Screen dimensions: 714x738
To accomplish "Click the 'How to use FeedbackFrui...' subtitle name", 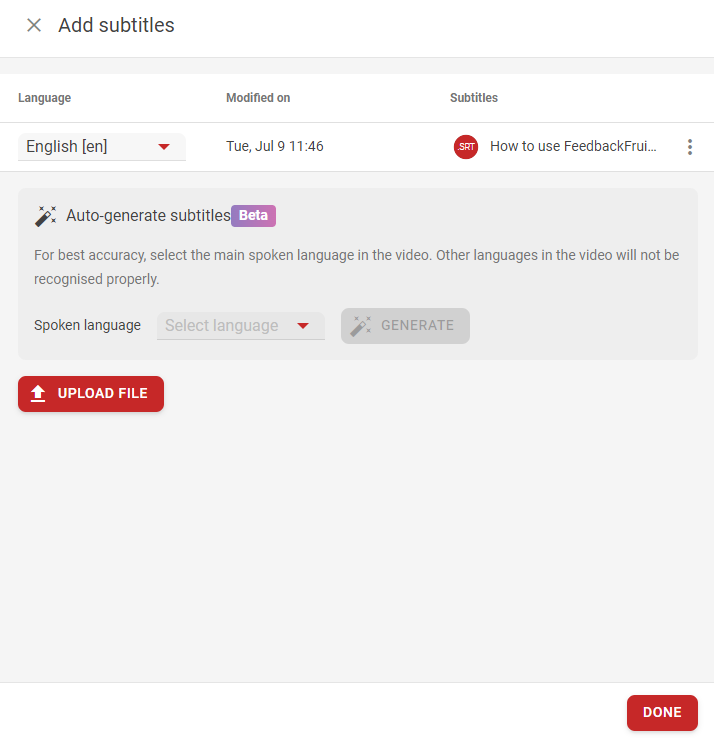I will coord(573,146).
